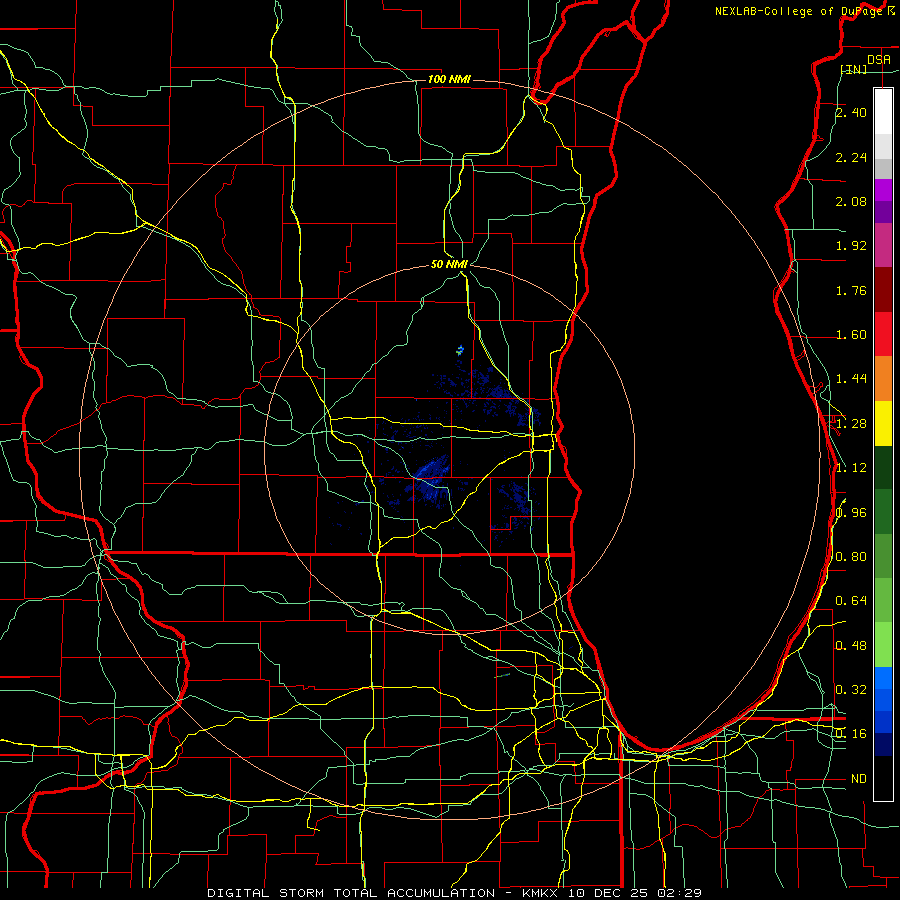Screen dimensions: 900x900
Task: Select the 1.44 legend value
Action: pos(851,378)
